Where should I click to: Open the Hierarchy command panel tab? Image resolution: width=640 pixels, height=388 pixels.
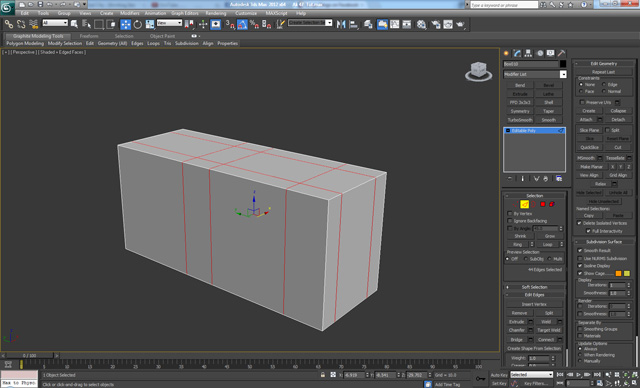[x=529, y=53]
